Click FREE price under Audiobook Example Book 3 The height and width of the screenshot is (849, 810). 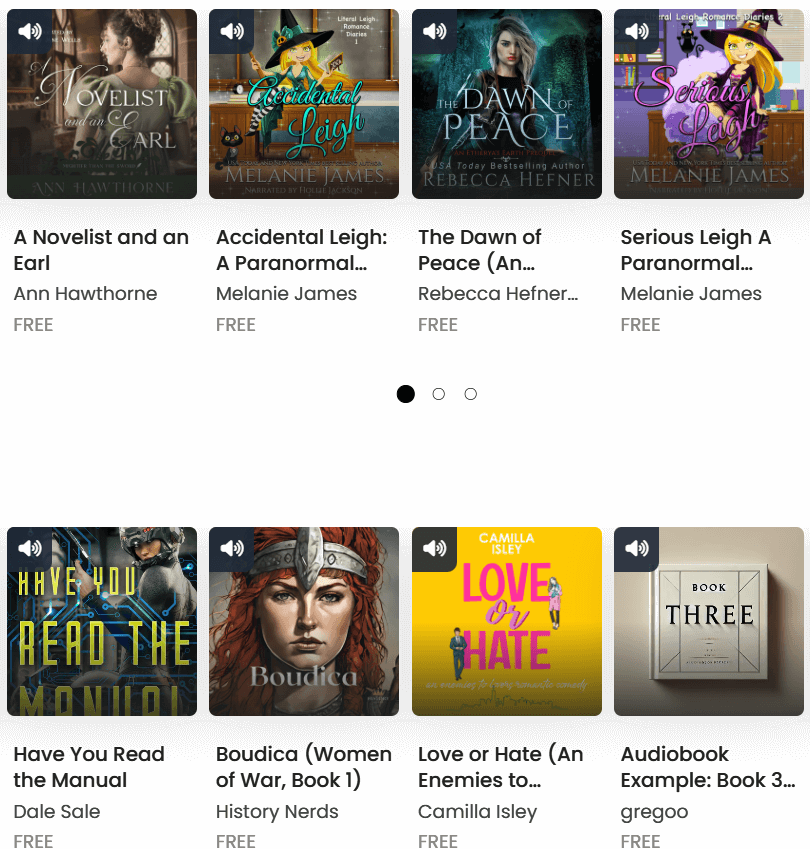[x=641, y=841]
